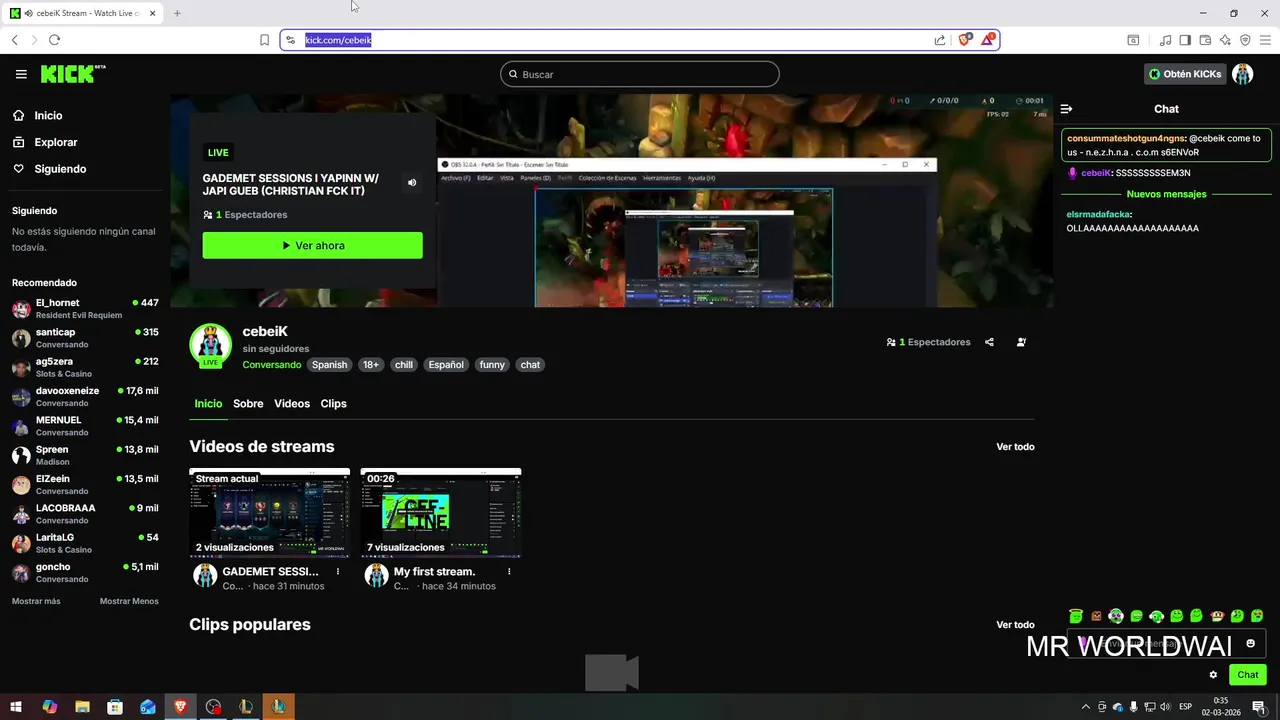The width and height of the screenshot is (1280, 720).
Task: Bookmark this page icon
Action: pyautogui.click(x=264, y=40)
